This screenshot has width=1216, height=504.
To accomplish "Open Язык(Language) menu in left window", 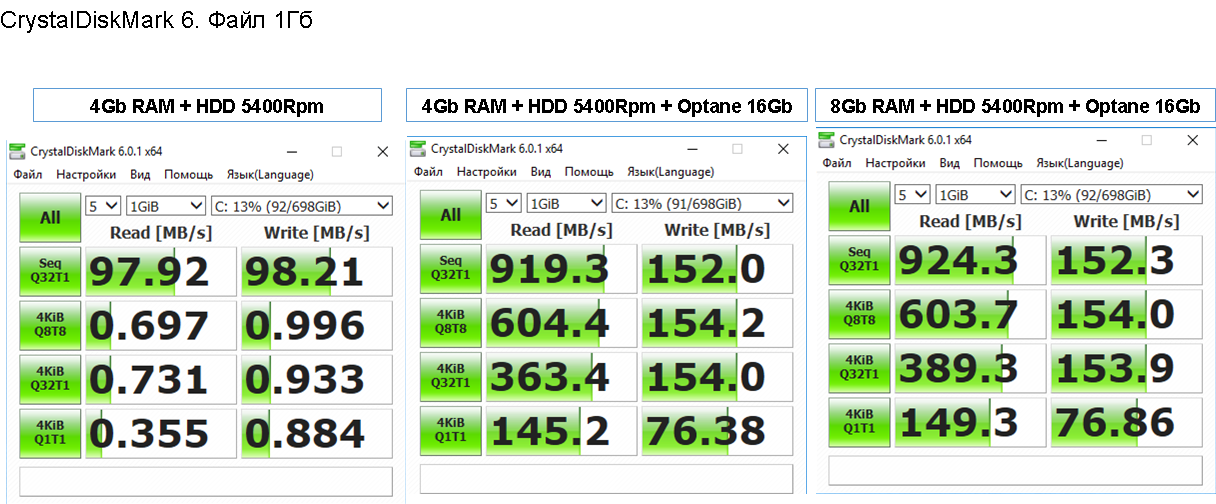I will click(x=270, y=175).
